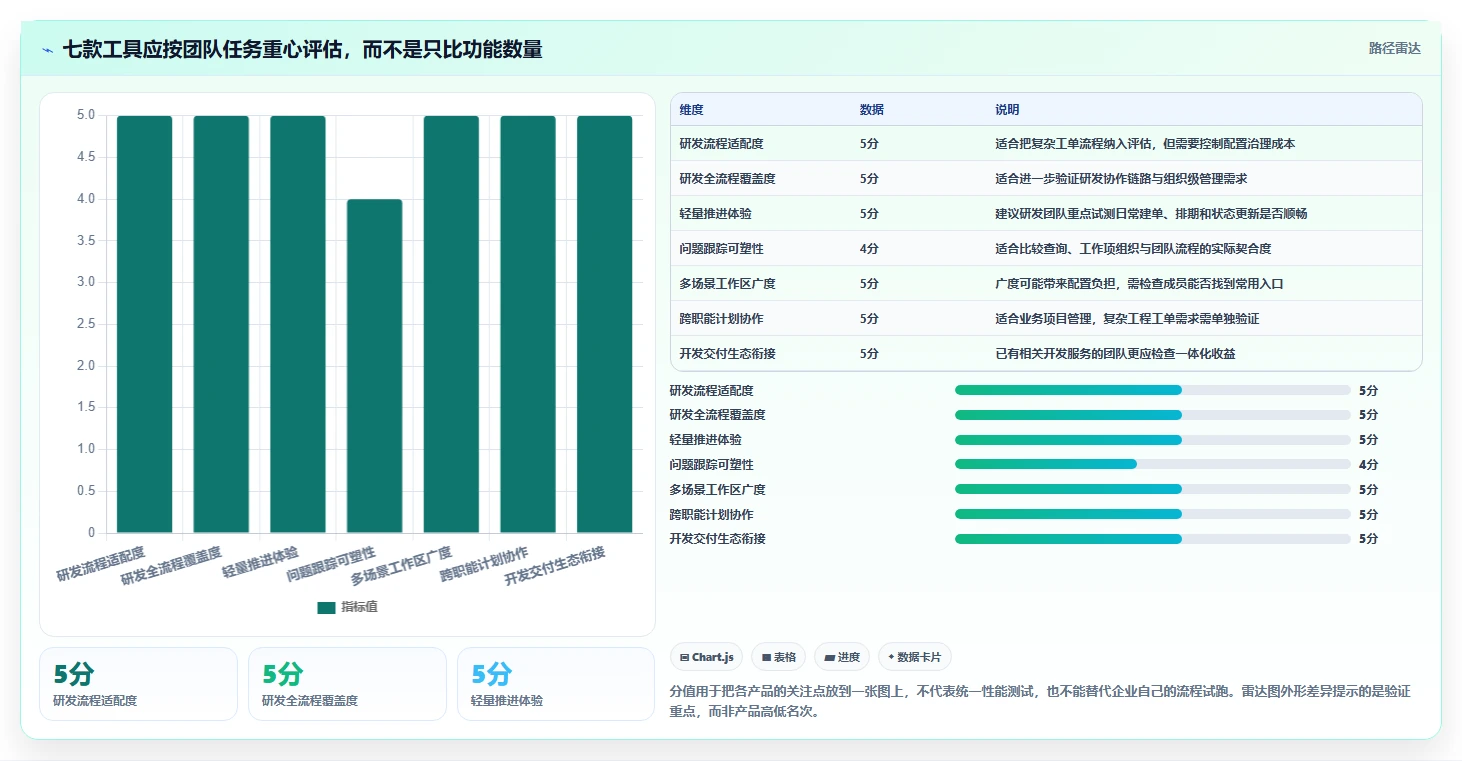Click the 轻量推进体验 progress bar
The image size is (1462, 761).
point(1153,440)
